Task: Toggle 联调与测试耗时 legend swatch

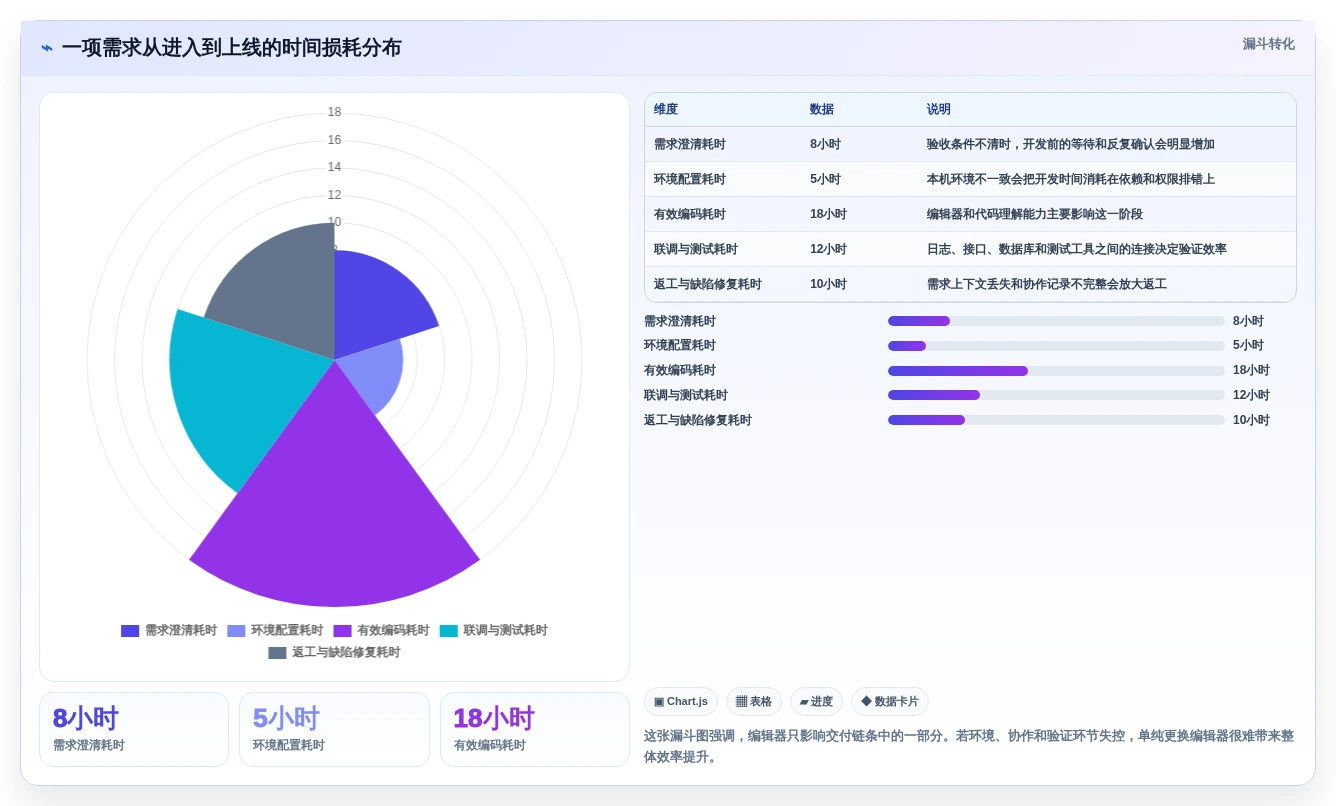Action: pos(449,631)
